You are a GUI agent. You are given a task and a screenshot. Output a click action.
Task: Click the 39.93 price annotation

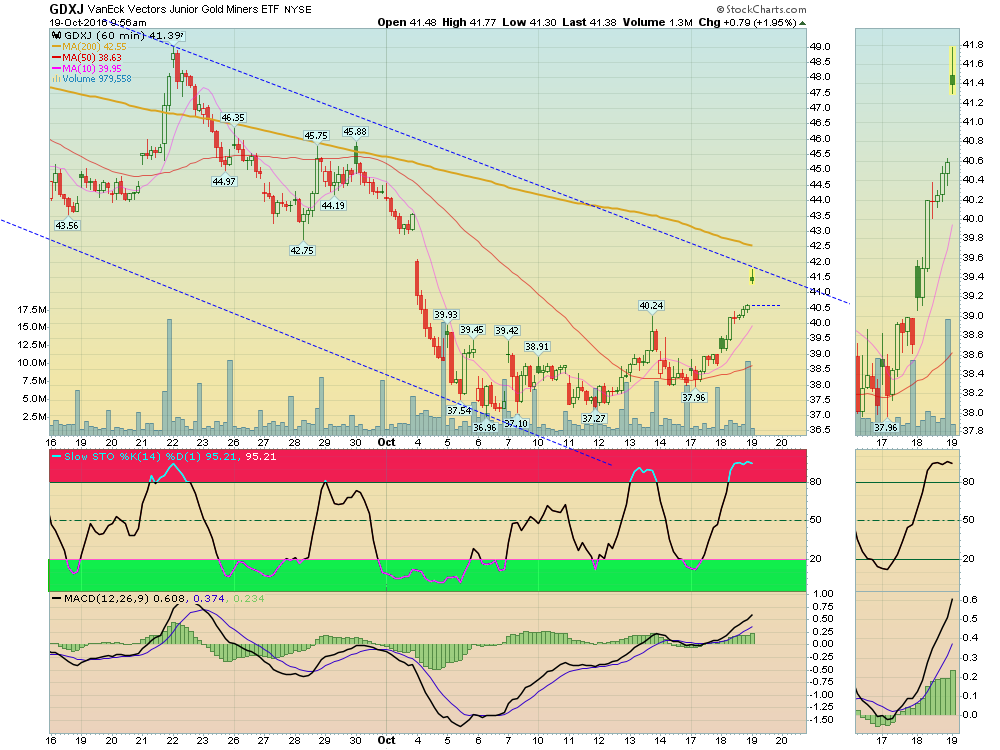[x=446, y=314]
